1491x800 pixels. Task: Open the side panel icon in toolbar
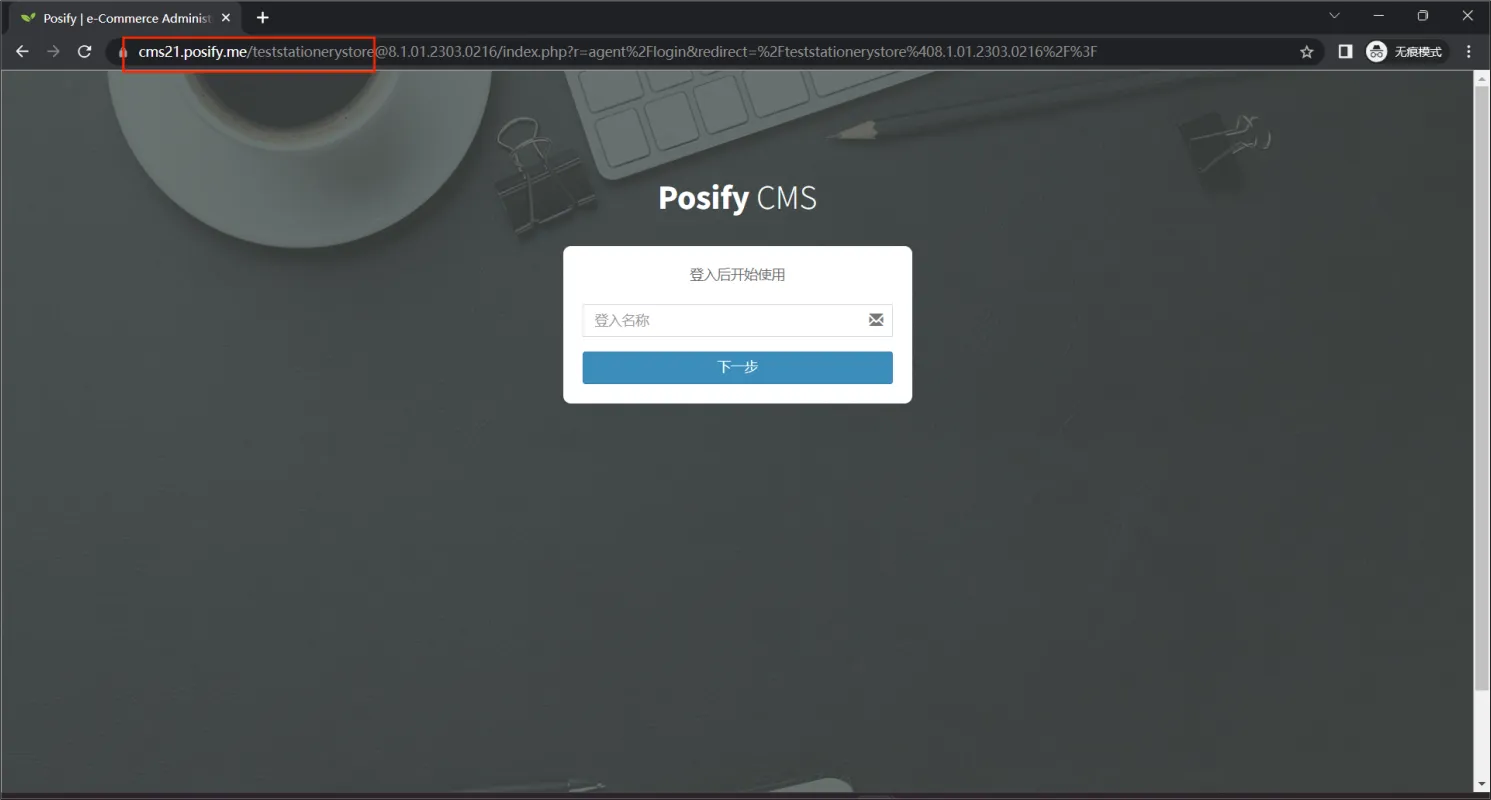[x=1345, y=52]
